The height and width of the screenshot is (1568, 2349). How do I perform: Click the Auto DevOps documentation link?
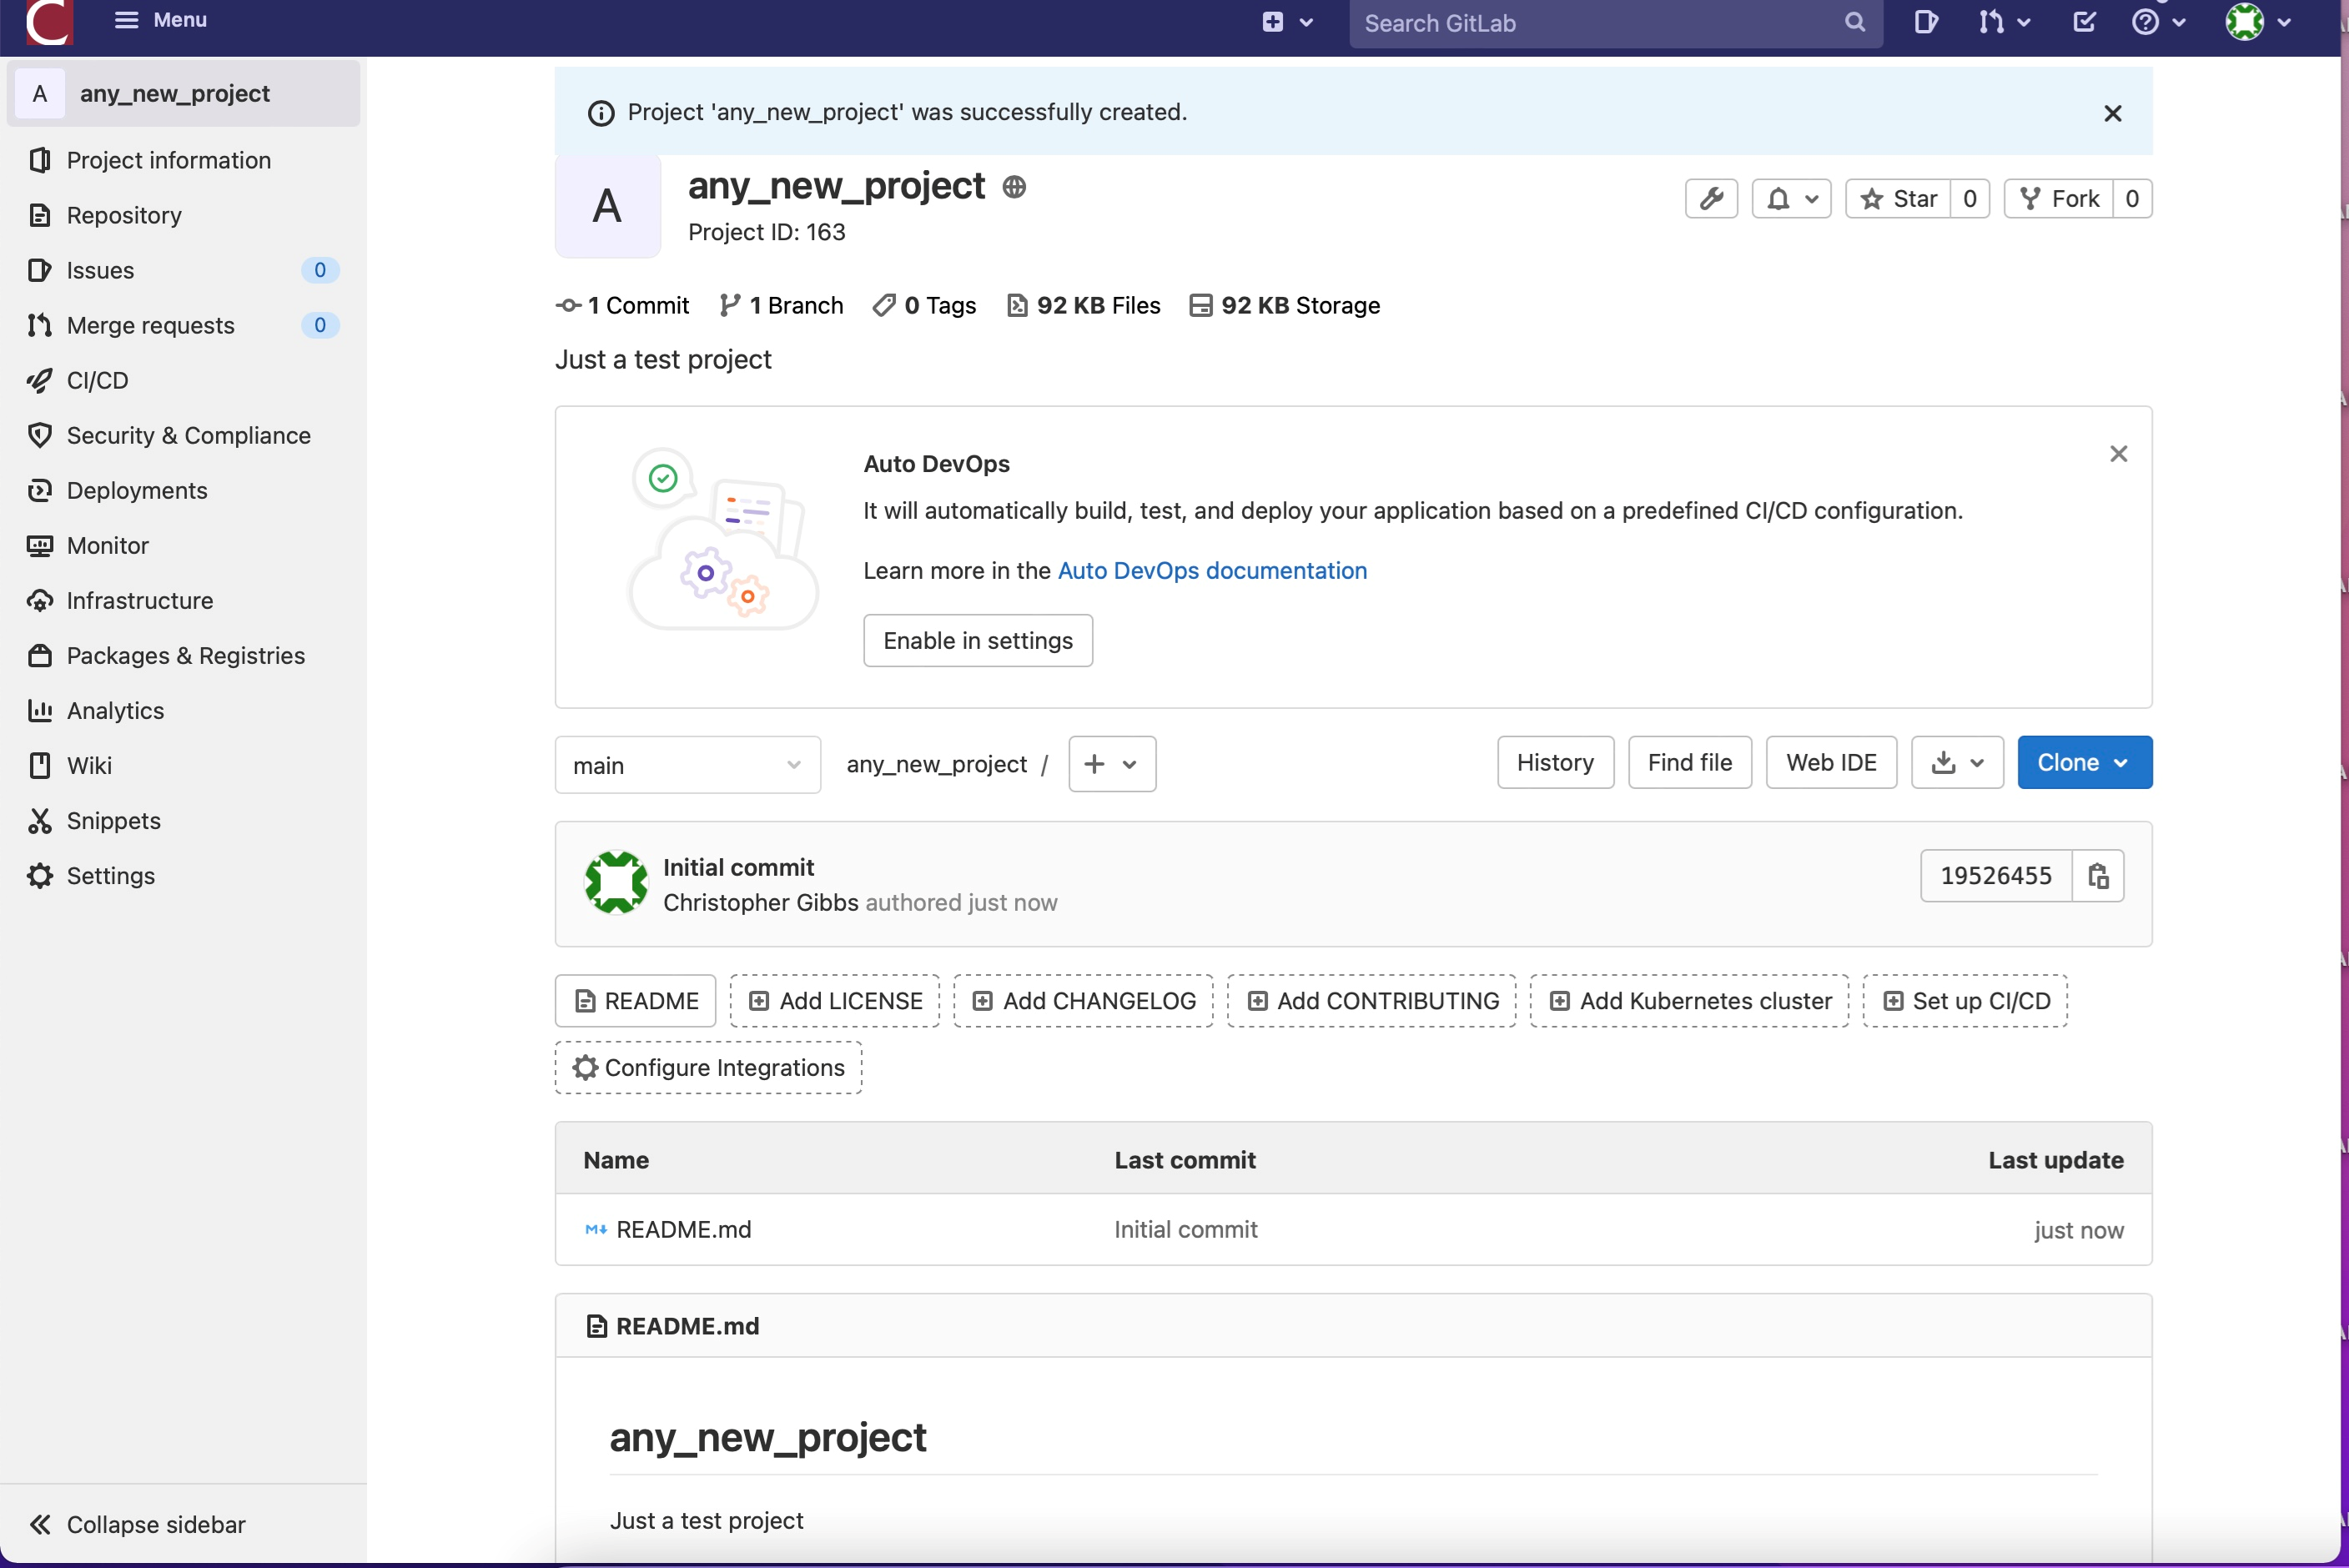(x=1213, y=570)
